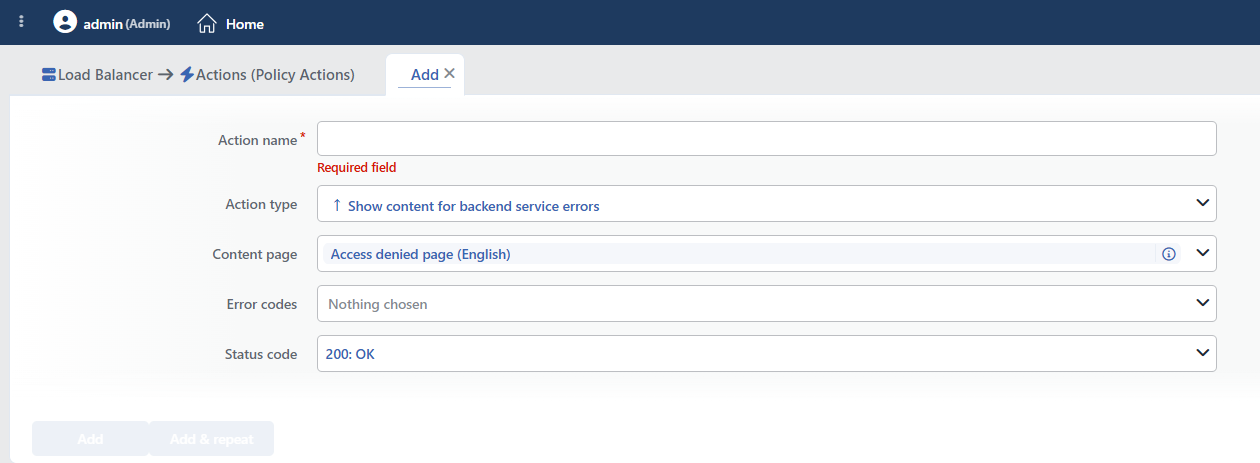The image size is (1260, 463).
Task: Focus the Action name input field
Action: pos(766,139)
